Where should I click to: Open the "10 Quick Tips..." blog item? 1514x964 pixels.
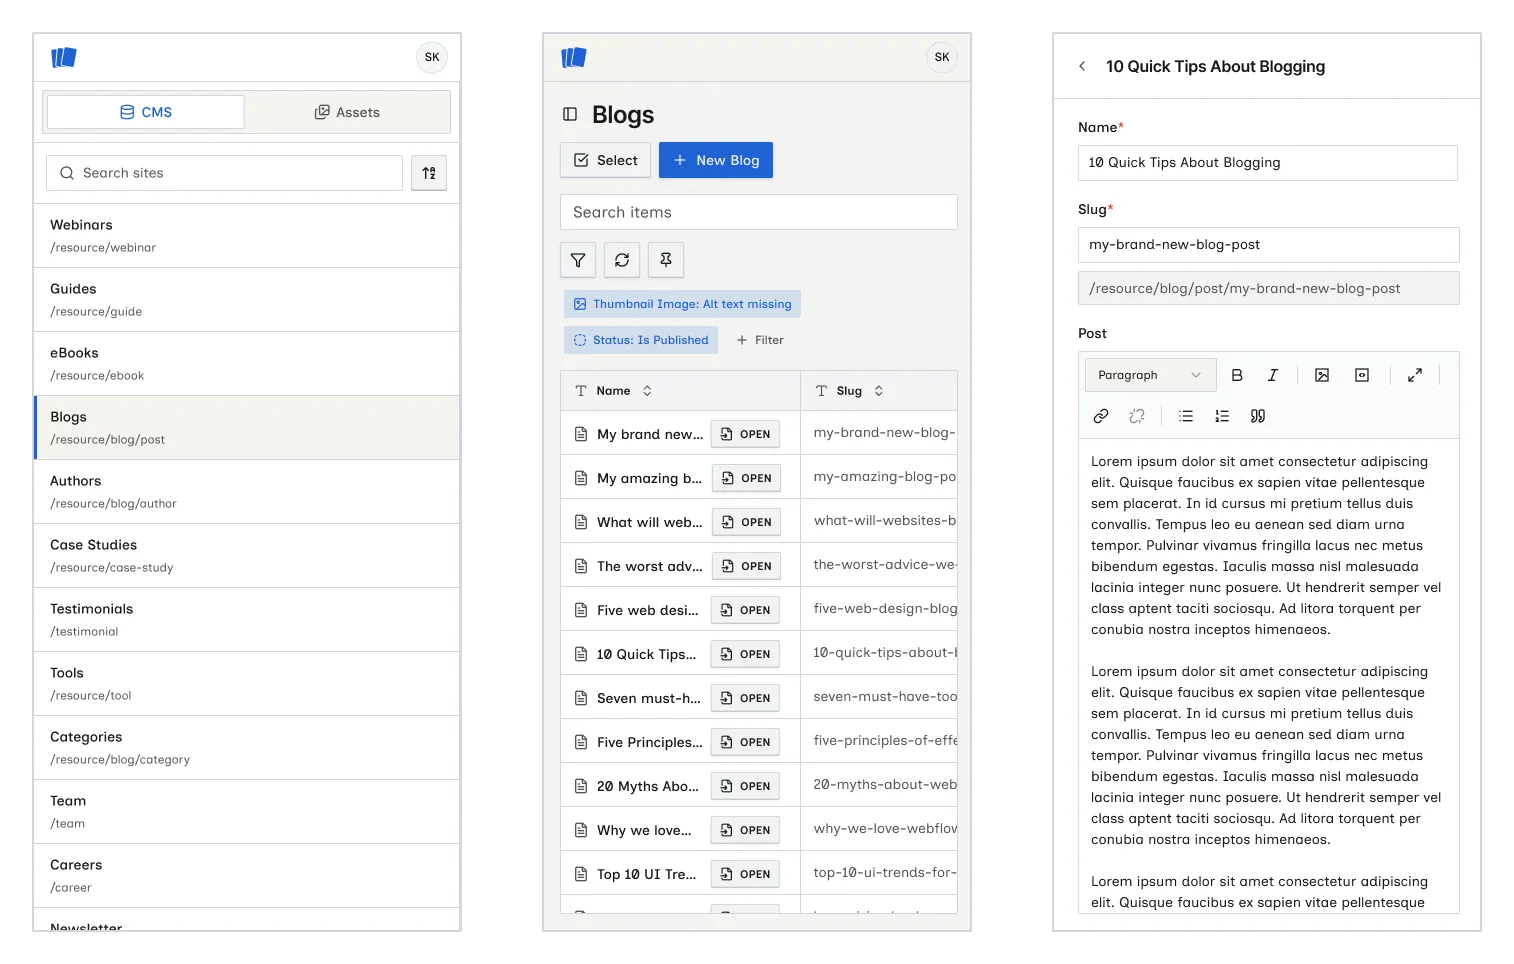click(745, 654)
